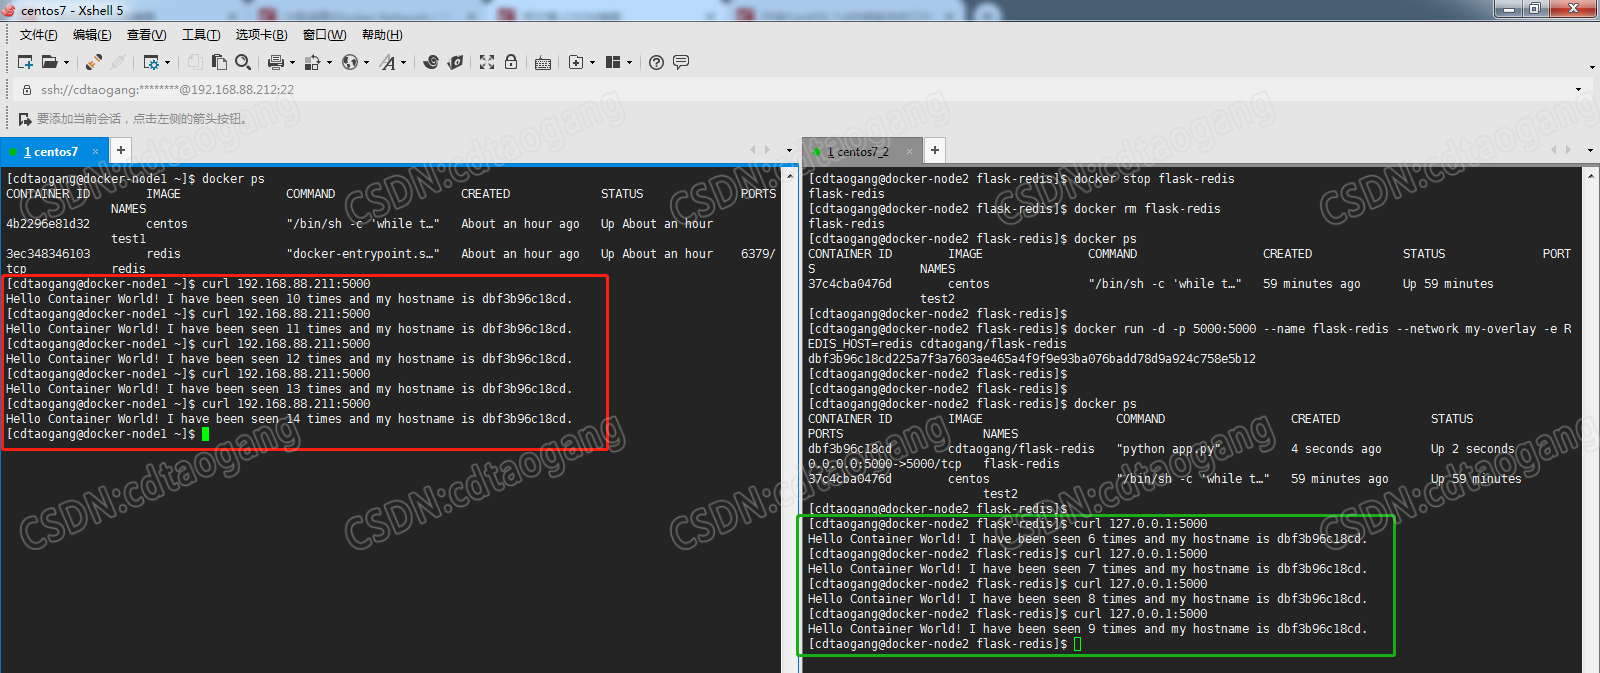1600x673 pixels.
Task: Close the '1 centos7' tab with its X
Action: (x=96, y=152)
